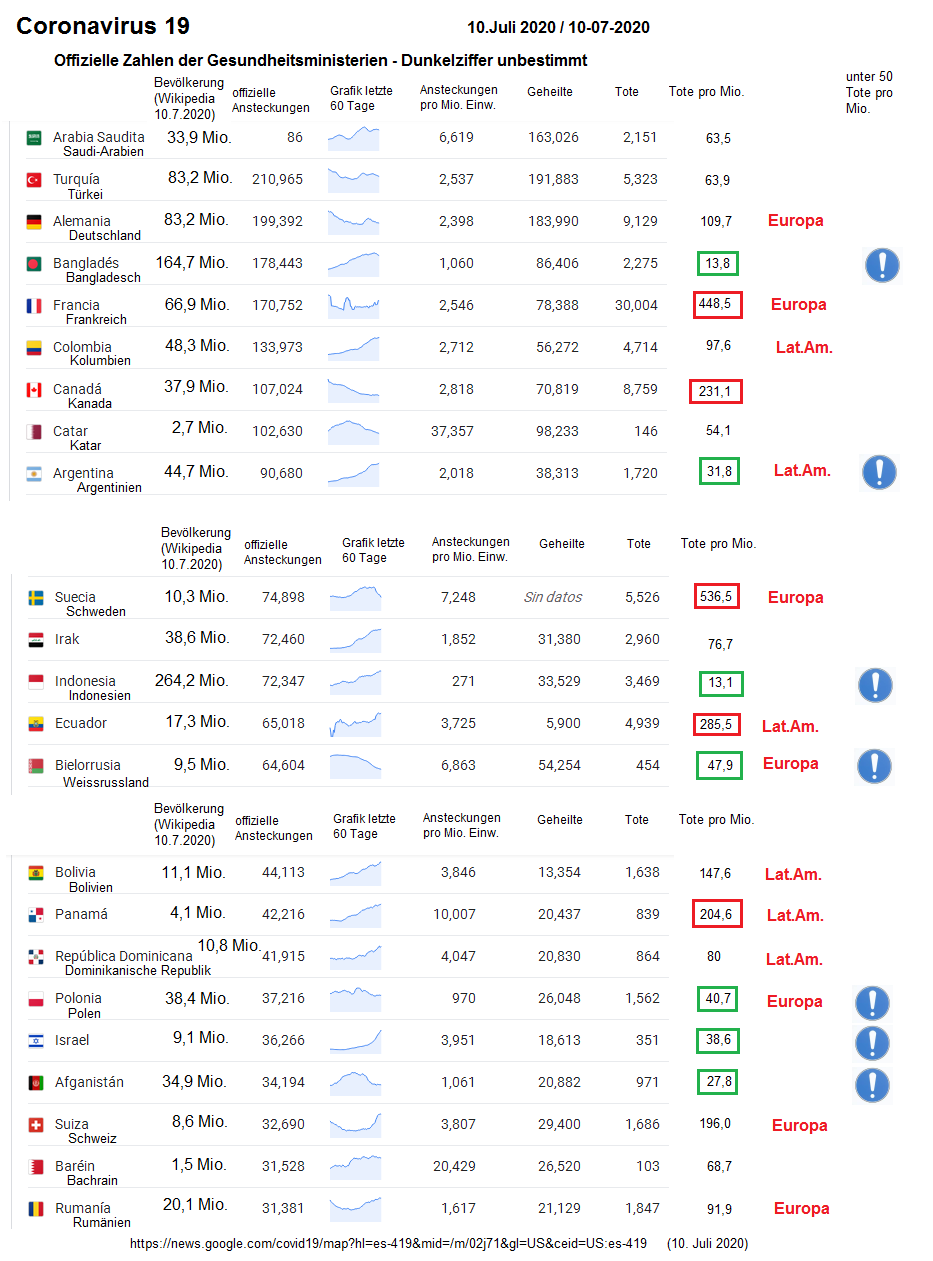This screenshot has height=1261, width=933.
Task: Click the Germany flag icon
Action: tap(34, 222)
